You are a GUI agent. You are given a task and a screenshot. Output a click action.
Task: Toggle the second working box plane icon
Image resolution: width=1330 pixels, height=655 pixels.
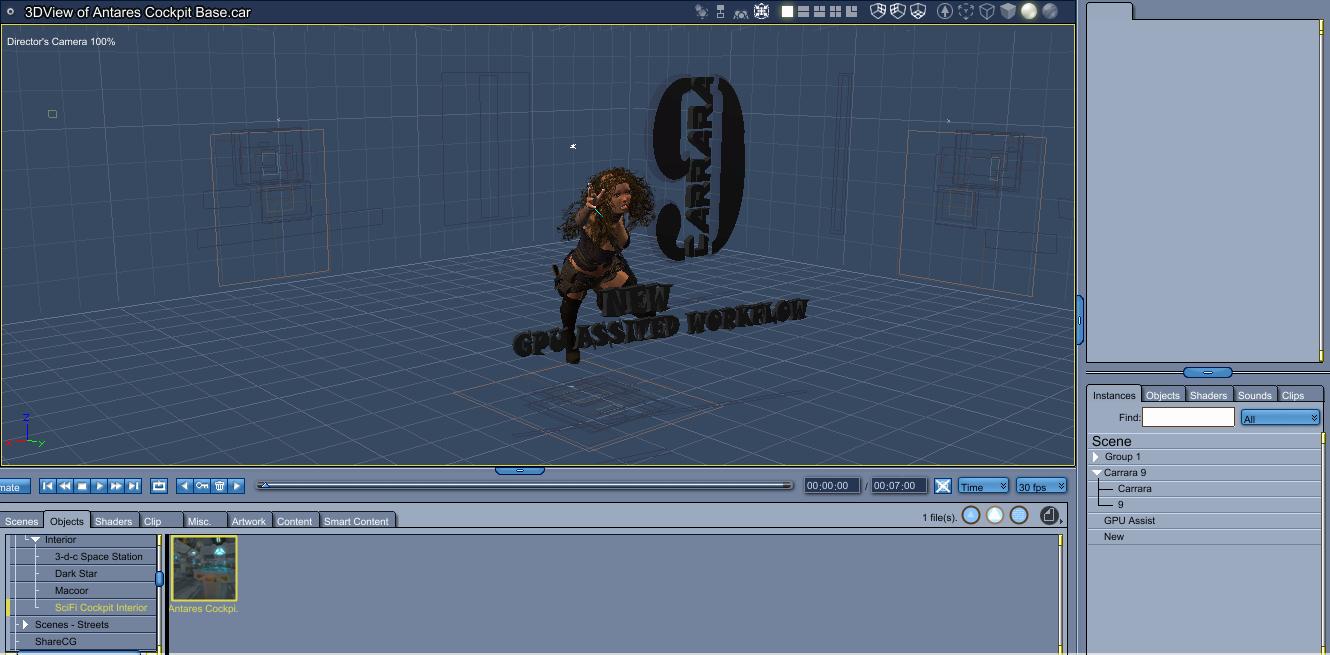click(897, 12)
